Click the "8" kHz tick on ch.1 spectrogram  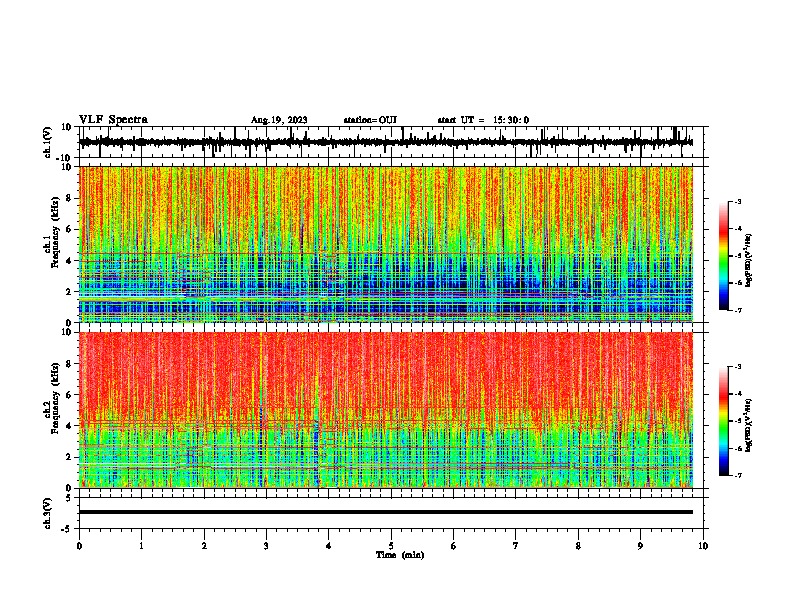(69, 198)
